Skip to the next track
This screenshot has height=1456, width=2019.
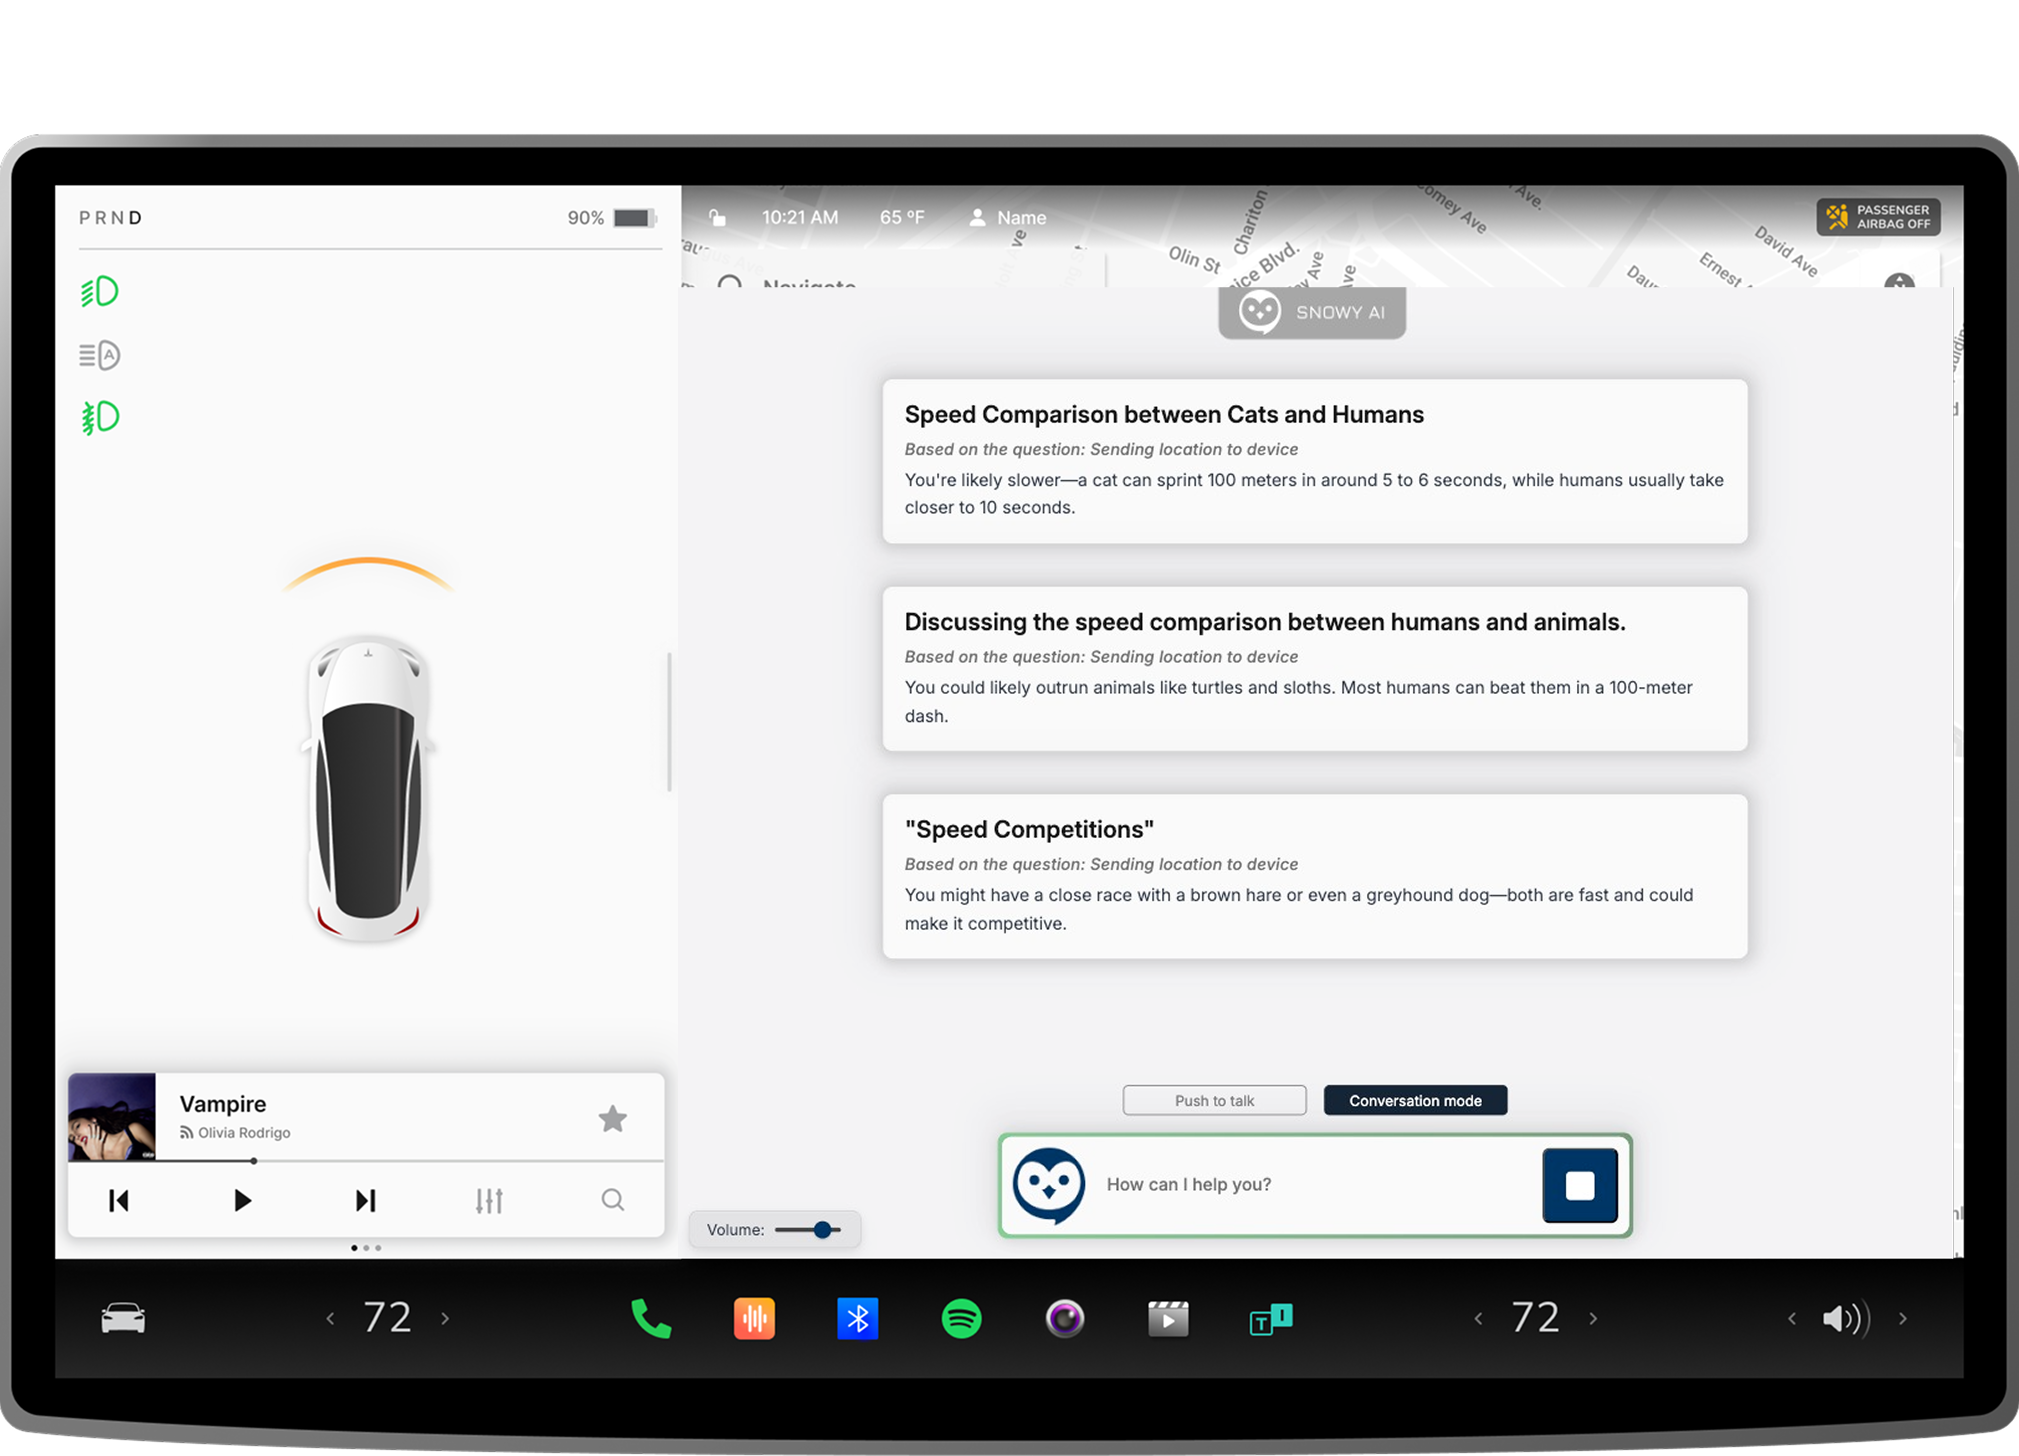(365, 1200)
